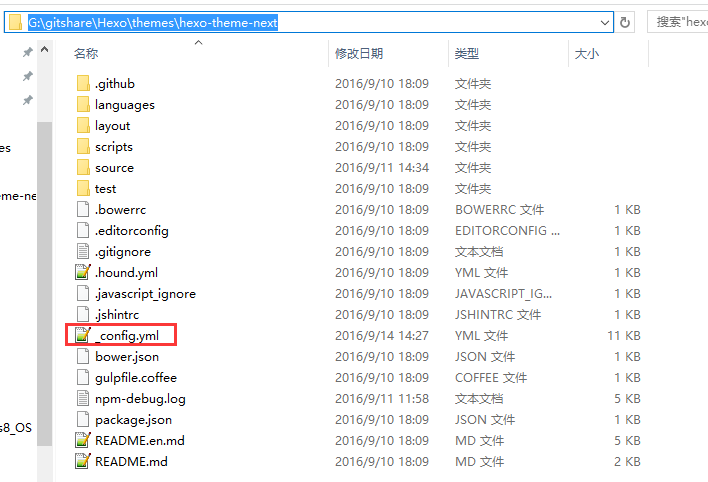Select the languages folder icon
Viewport: 708px width, 482px height.
point(83,105)
